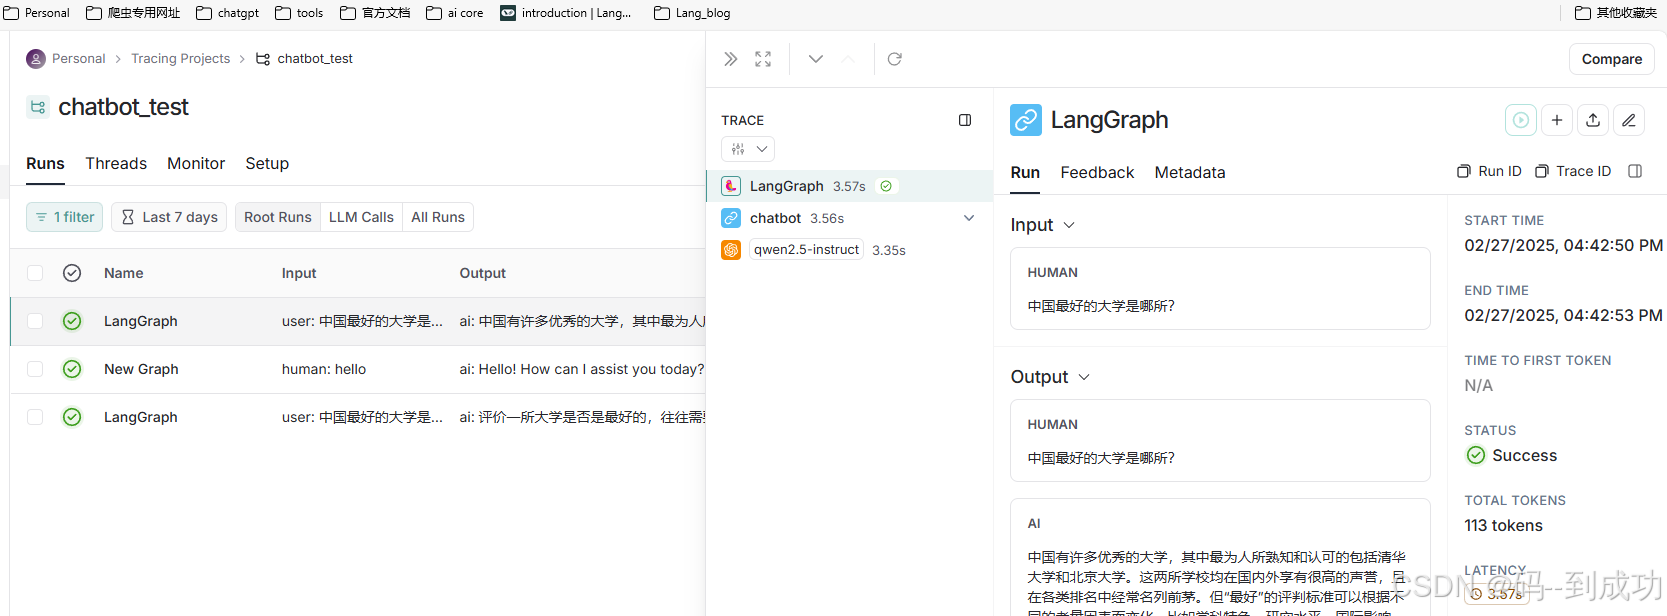Click the LangGraph run icon in trace tree

(731, 186)
